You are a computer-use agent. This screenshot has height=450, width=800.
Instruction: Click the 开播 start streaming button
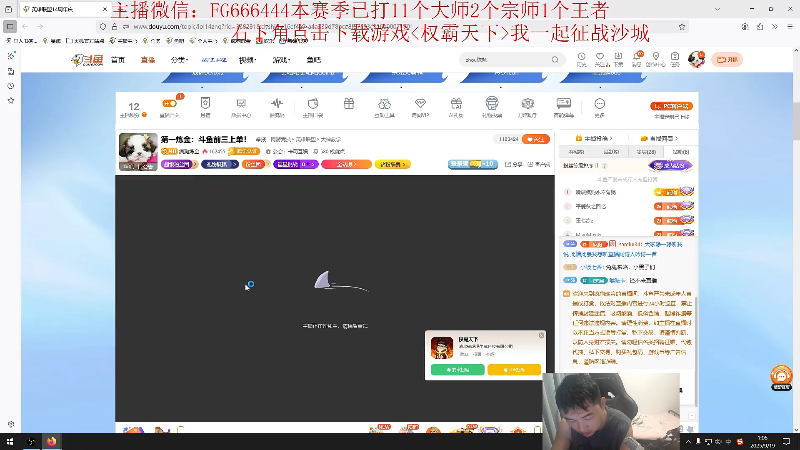pos(727,60)
